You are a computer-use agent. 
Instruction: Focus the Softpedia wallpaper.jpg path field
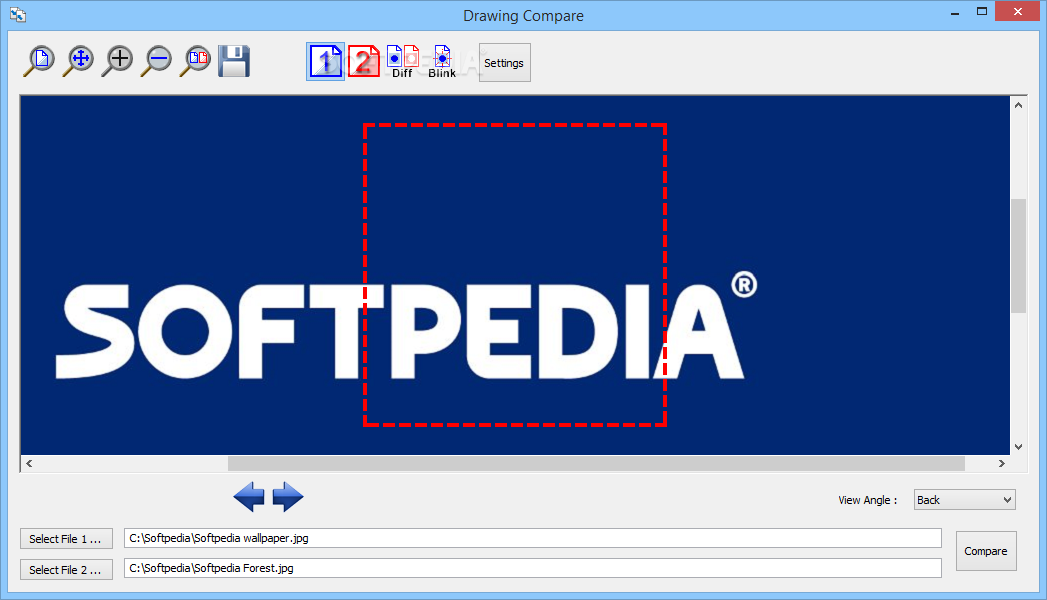pos(532,538)
